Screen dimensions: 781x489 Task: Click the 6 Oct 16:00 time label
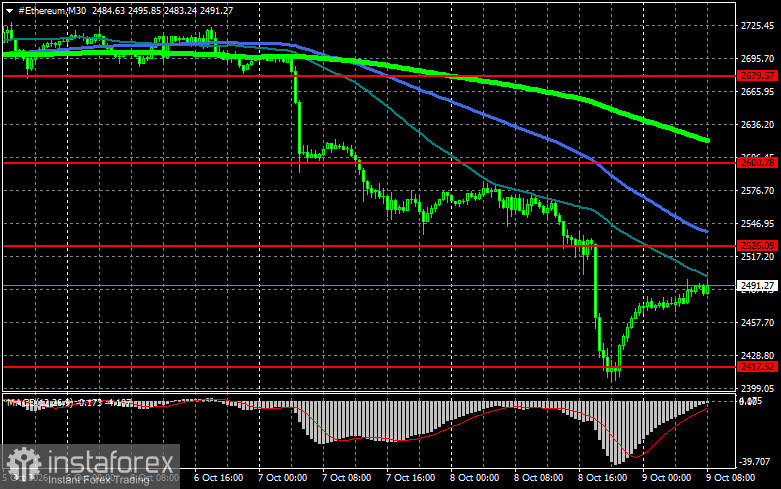pyautogui.click(x=219, y=478)
